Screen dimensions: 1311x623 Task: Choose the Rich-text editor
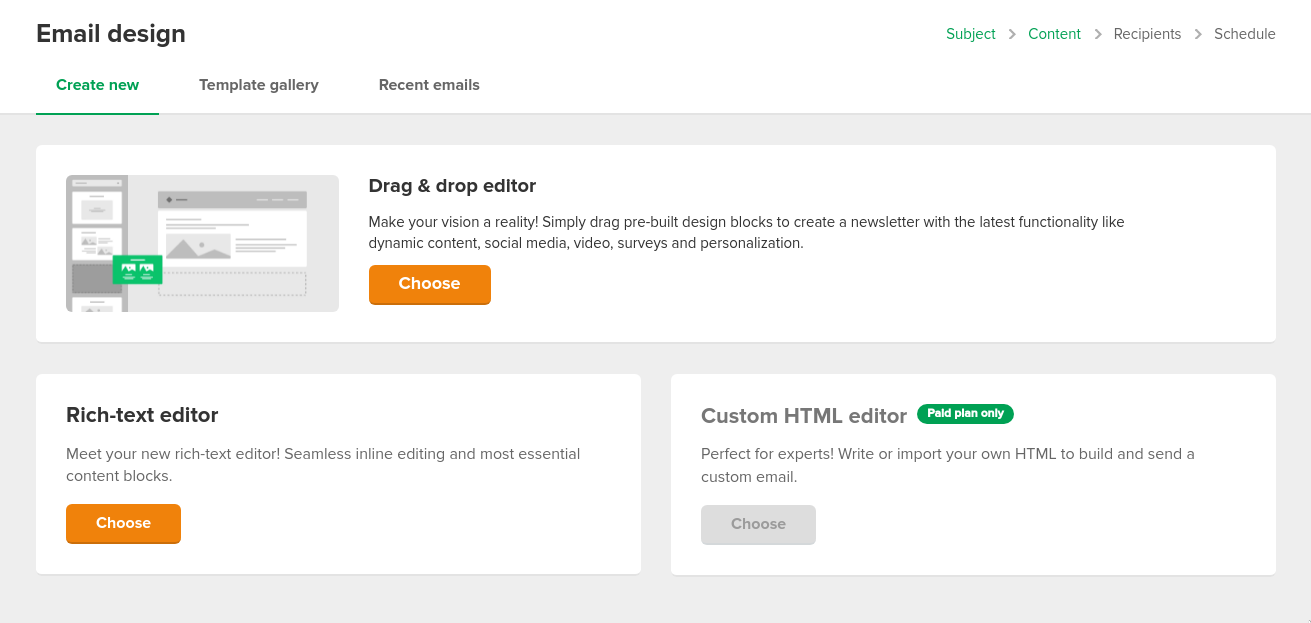123,523
